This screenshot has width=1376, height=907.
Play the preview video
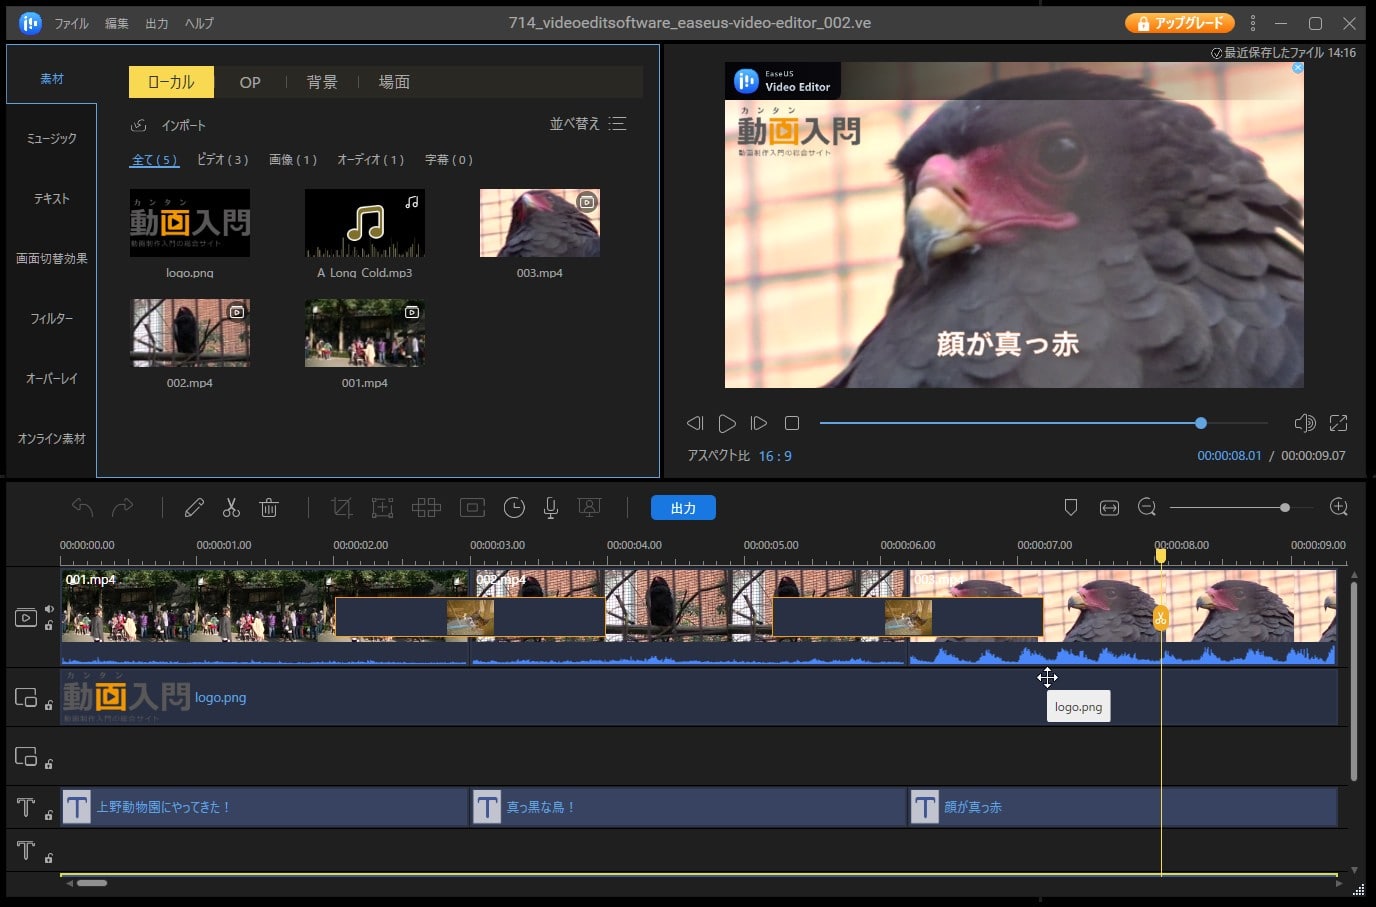(x=727, y=423)
